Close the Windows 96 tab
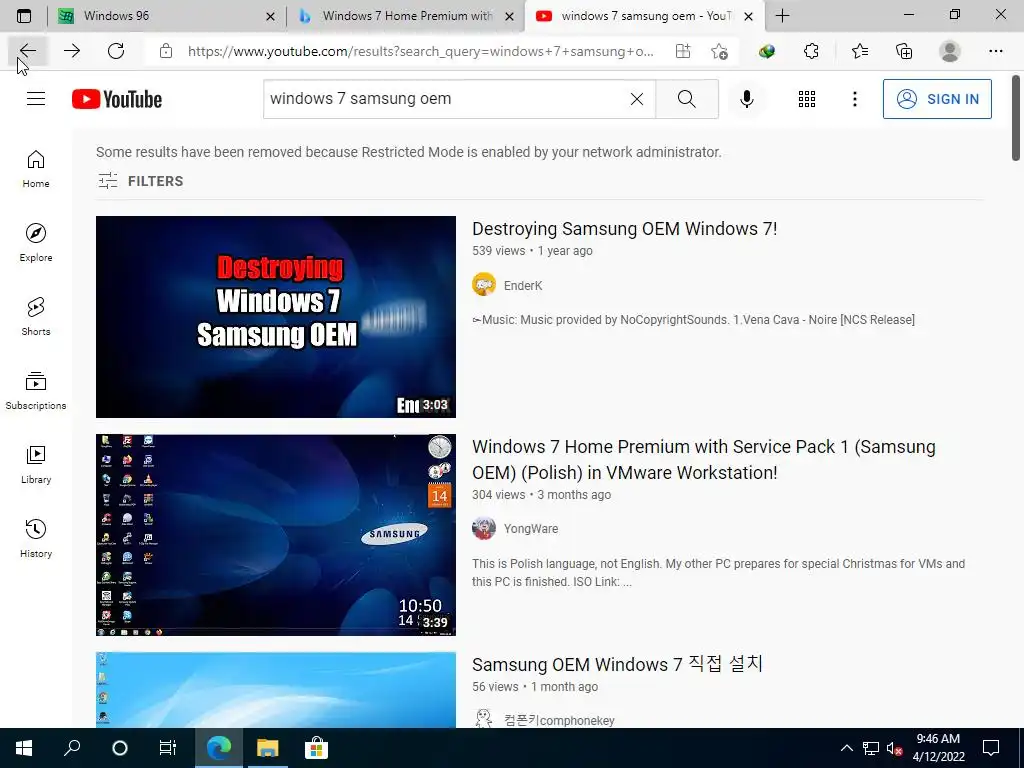 point(270,16)
